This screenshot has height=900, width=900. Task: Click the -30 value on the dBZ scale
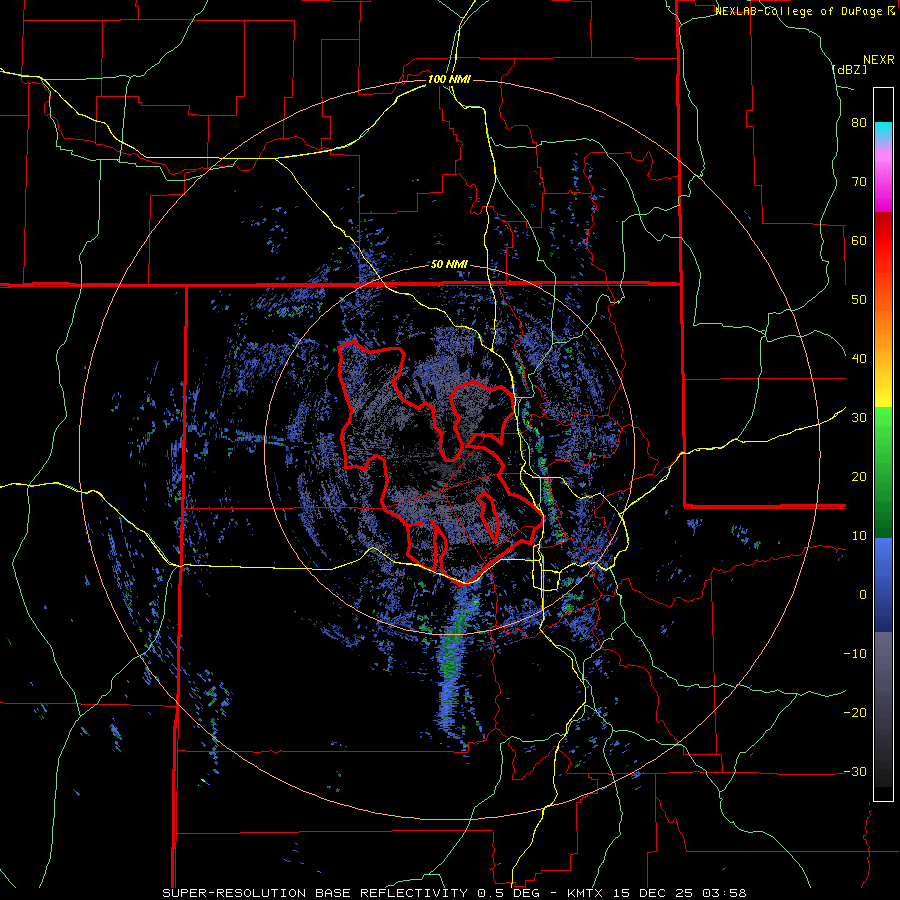(855, 771)
